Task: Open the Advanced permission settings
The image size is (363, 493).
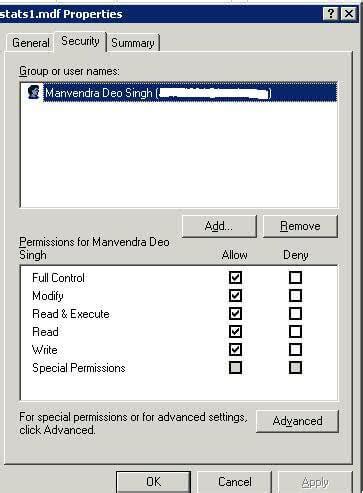Action: (x=297, y=421)
